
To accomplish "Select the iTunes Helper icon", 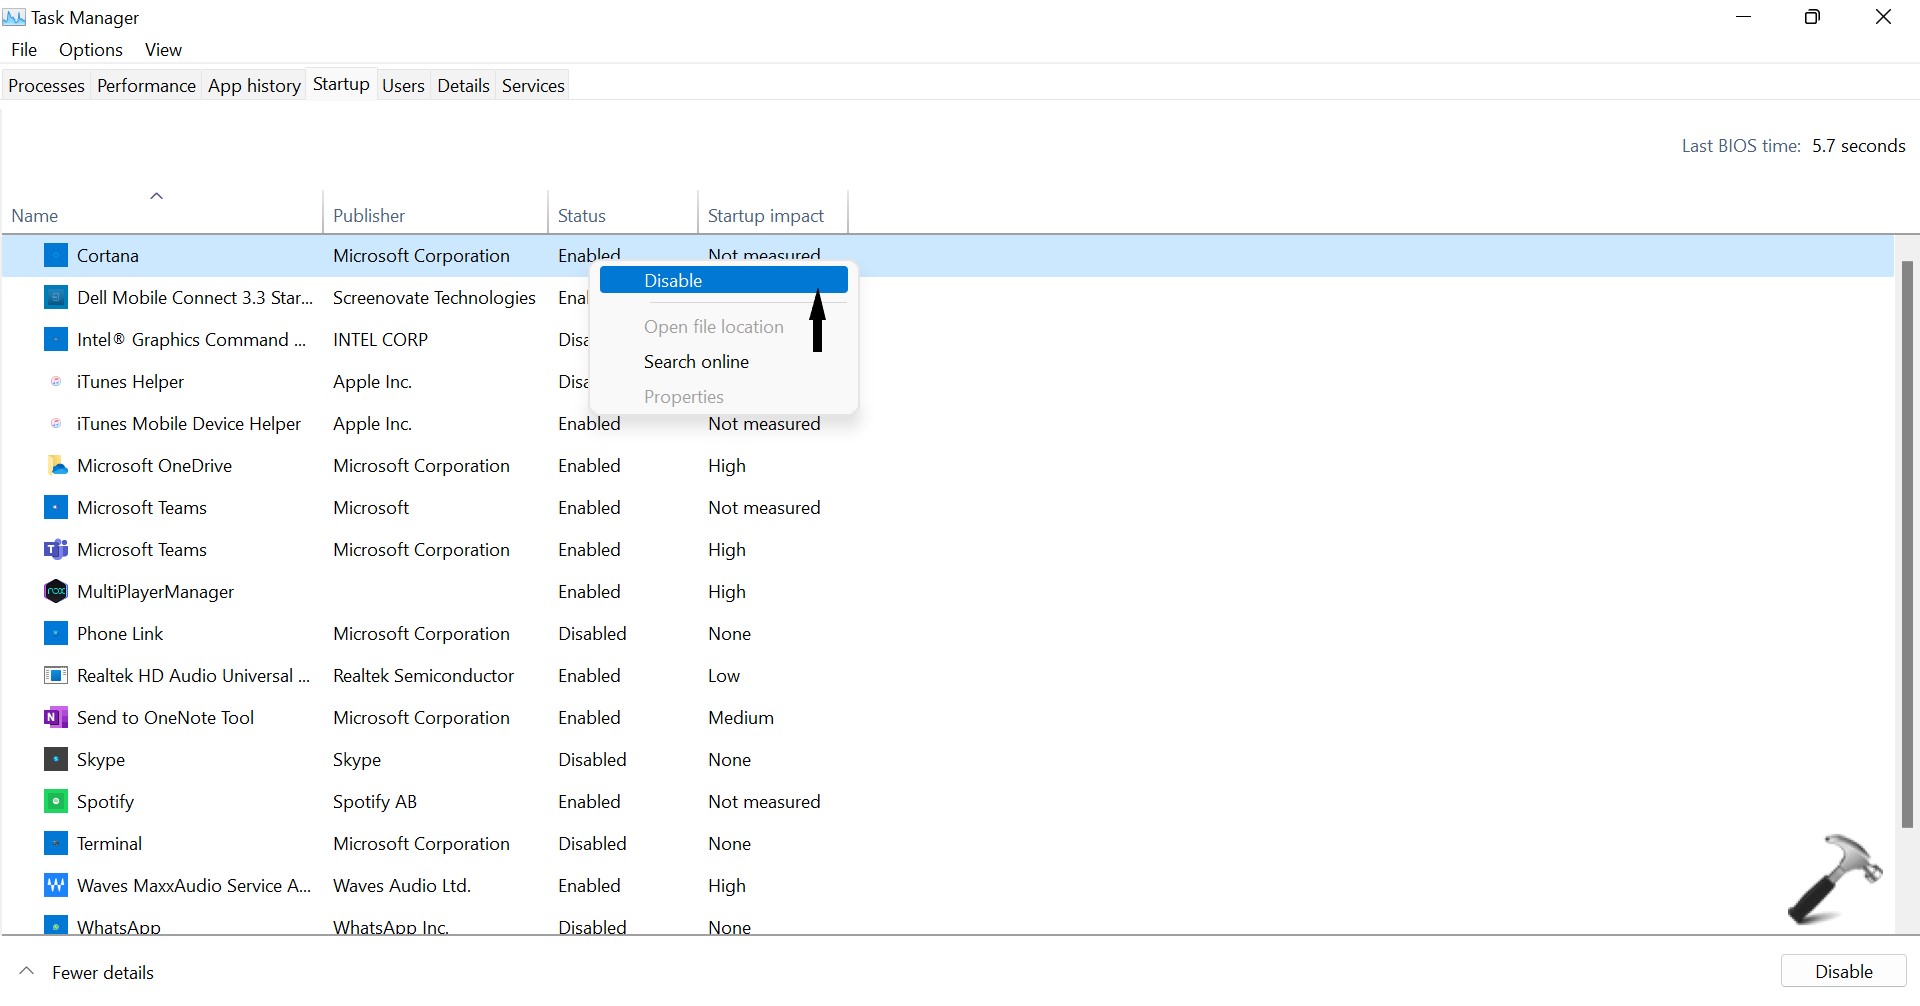I will pyautogui.click(x=56, y=382).
